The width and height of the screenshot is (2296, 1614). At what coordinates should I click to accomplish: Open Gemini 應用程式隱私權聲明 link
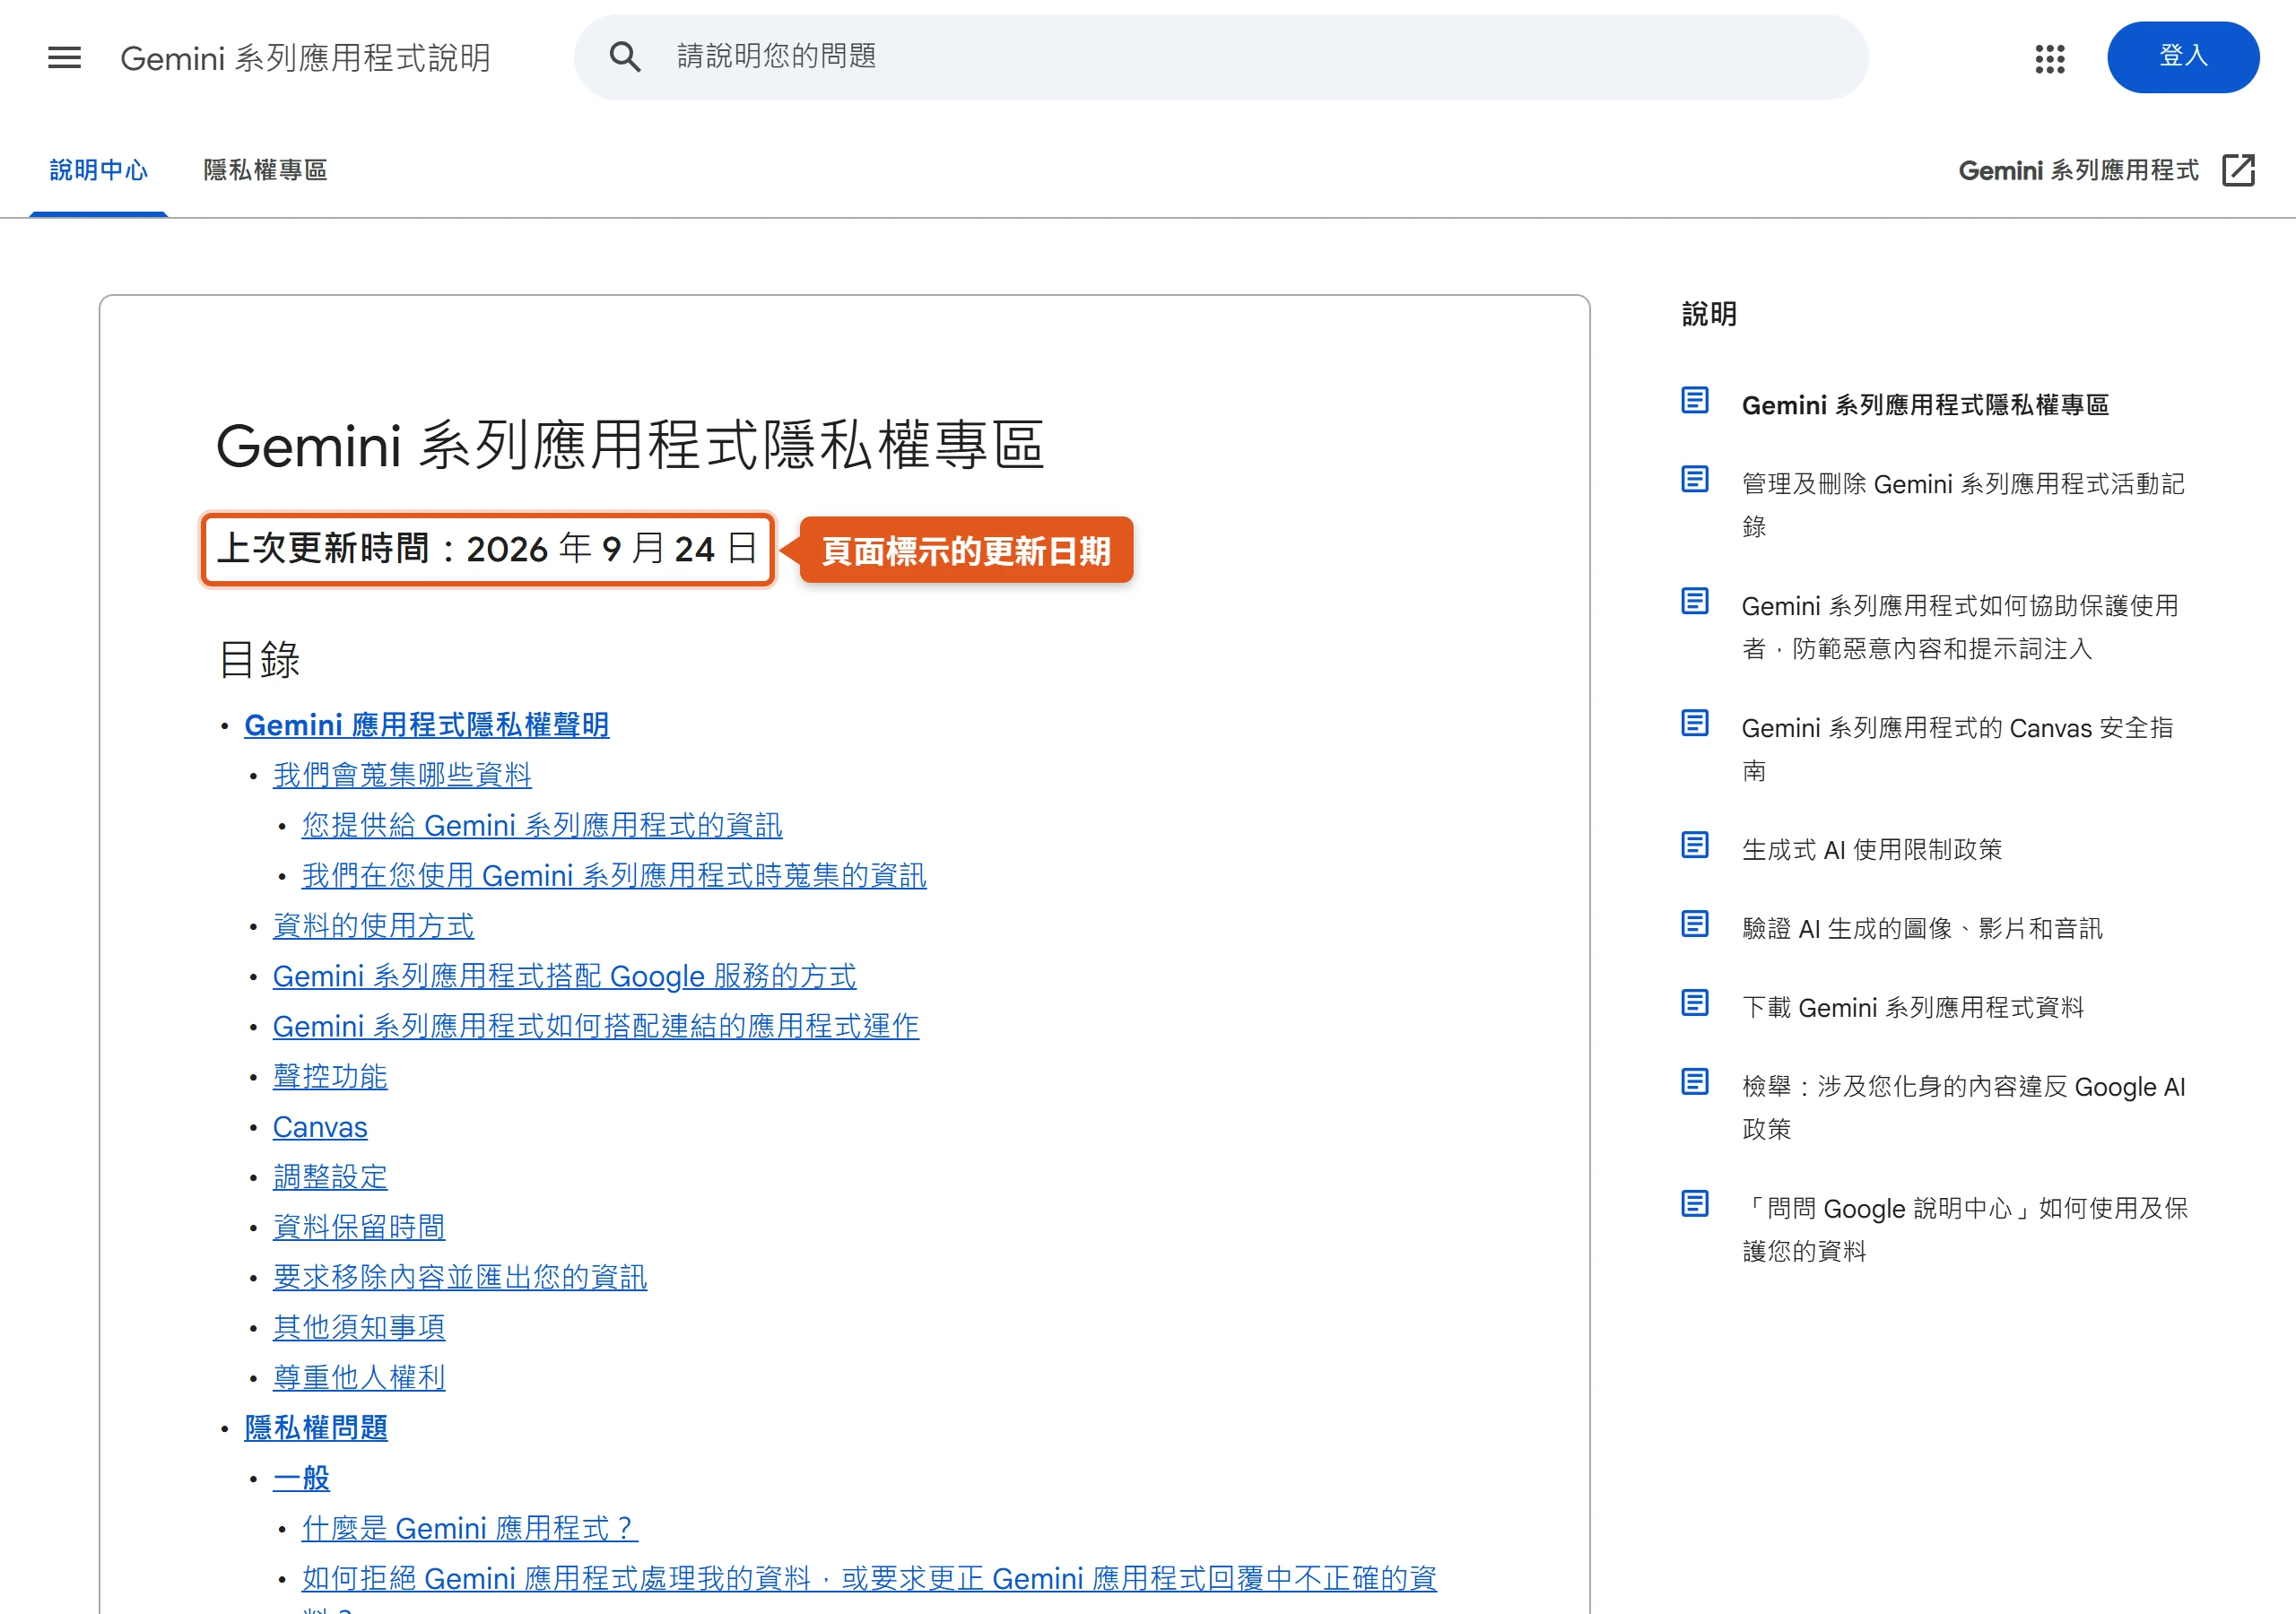coord(426,725)
